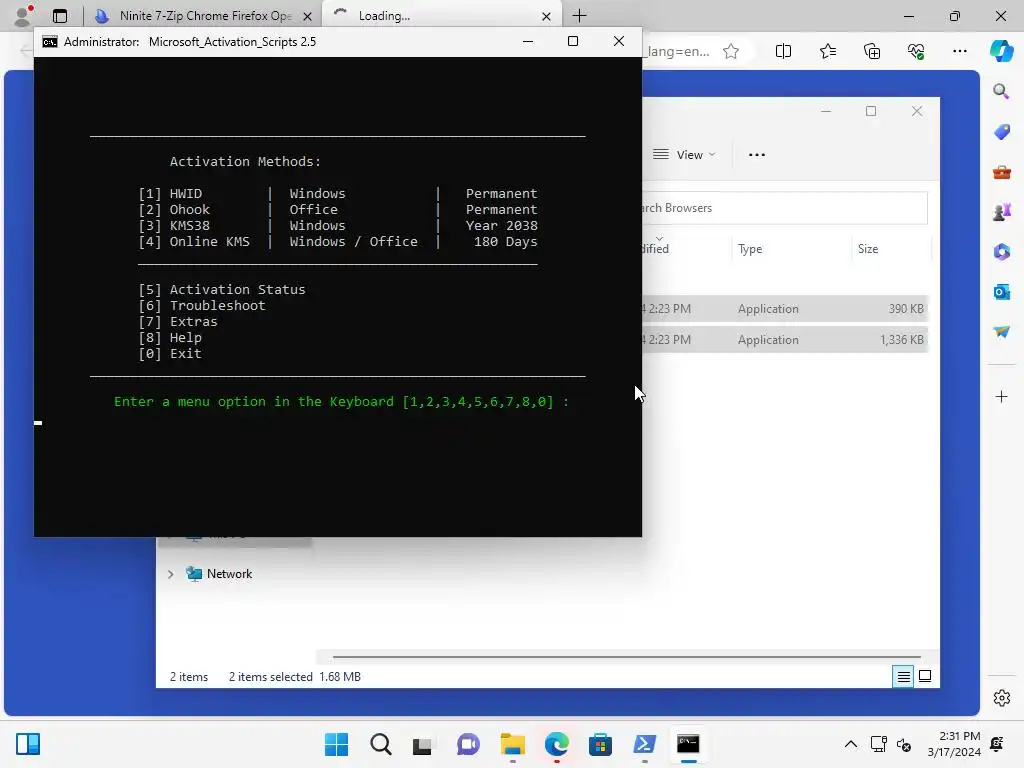Open network status tray icon

(x=878, y=744)
